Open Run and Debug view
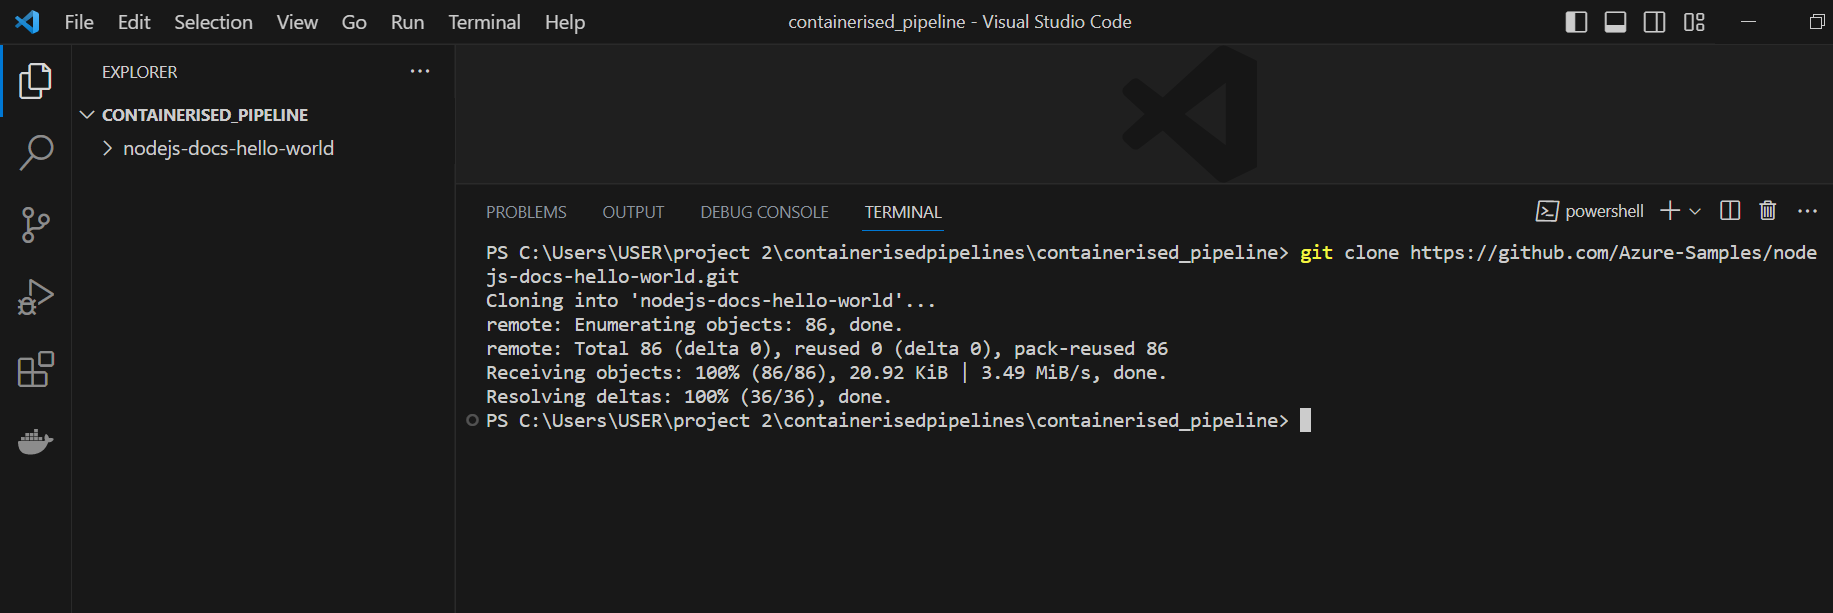 35,297
